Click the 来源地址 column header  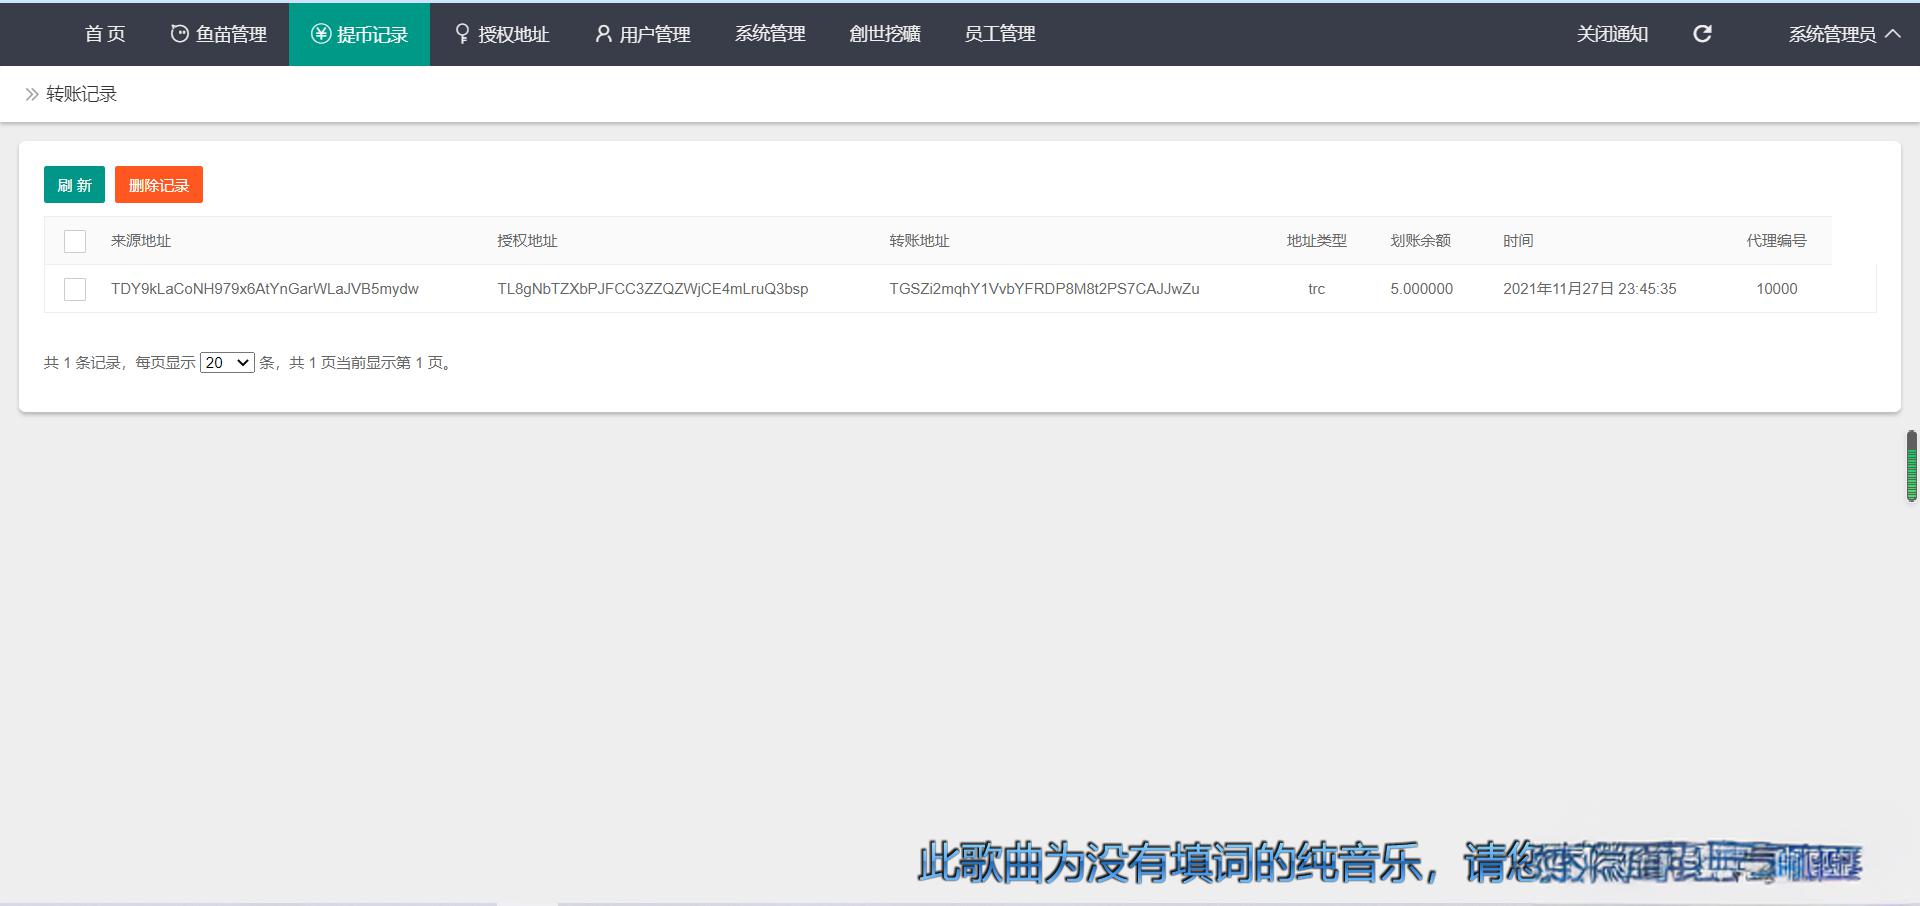click(141, 241)
